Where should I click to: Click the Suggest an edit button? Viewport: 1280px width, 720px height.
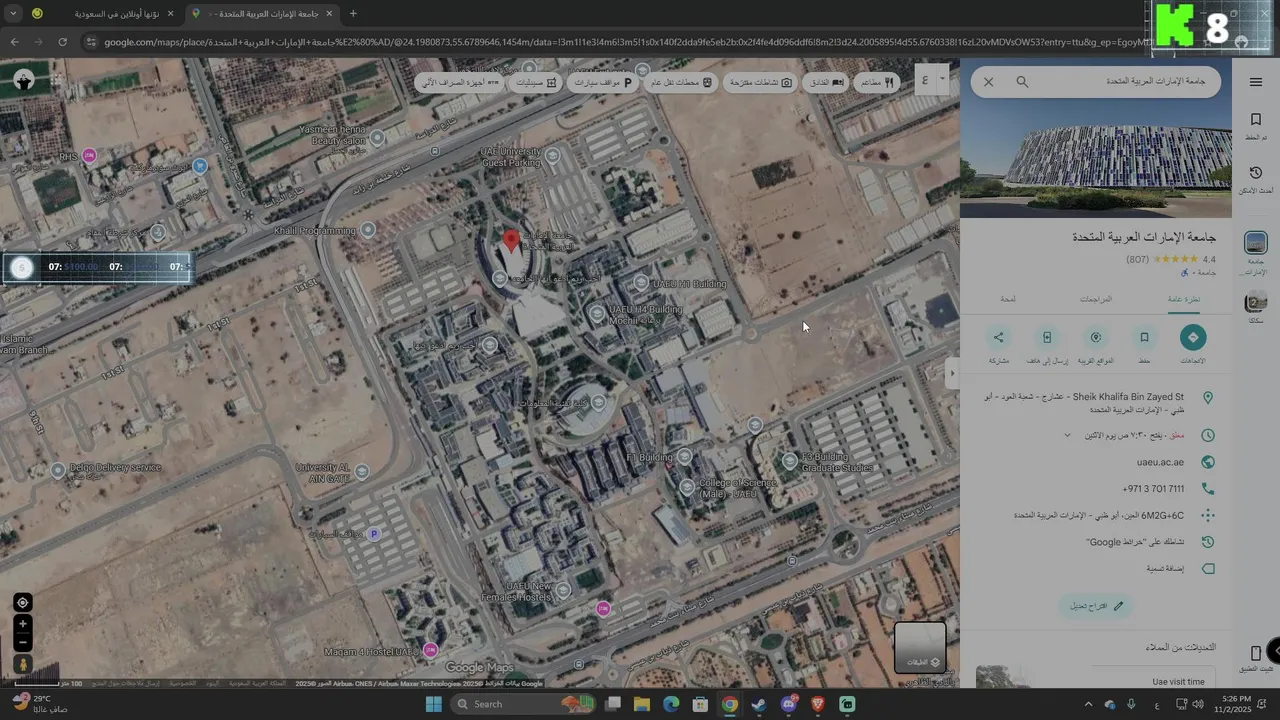point(1096,605)
